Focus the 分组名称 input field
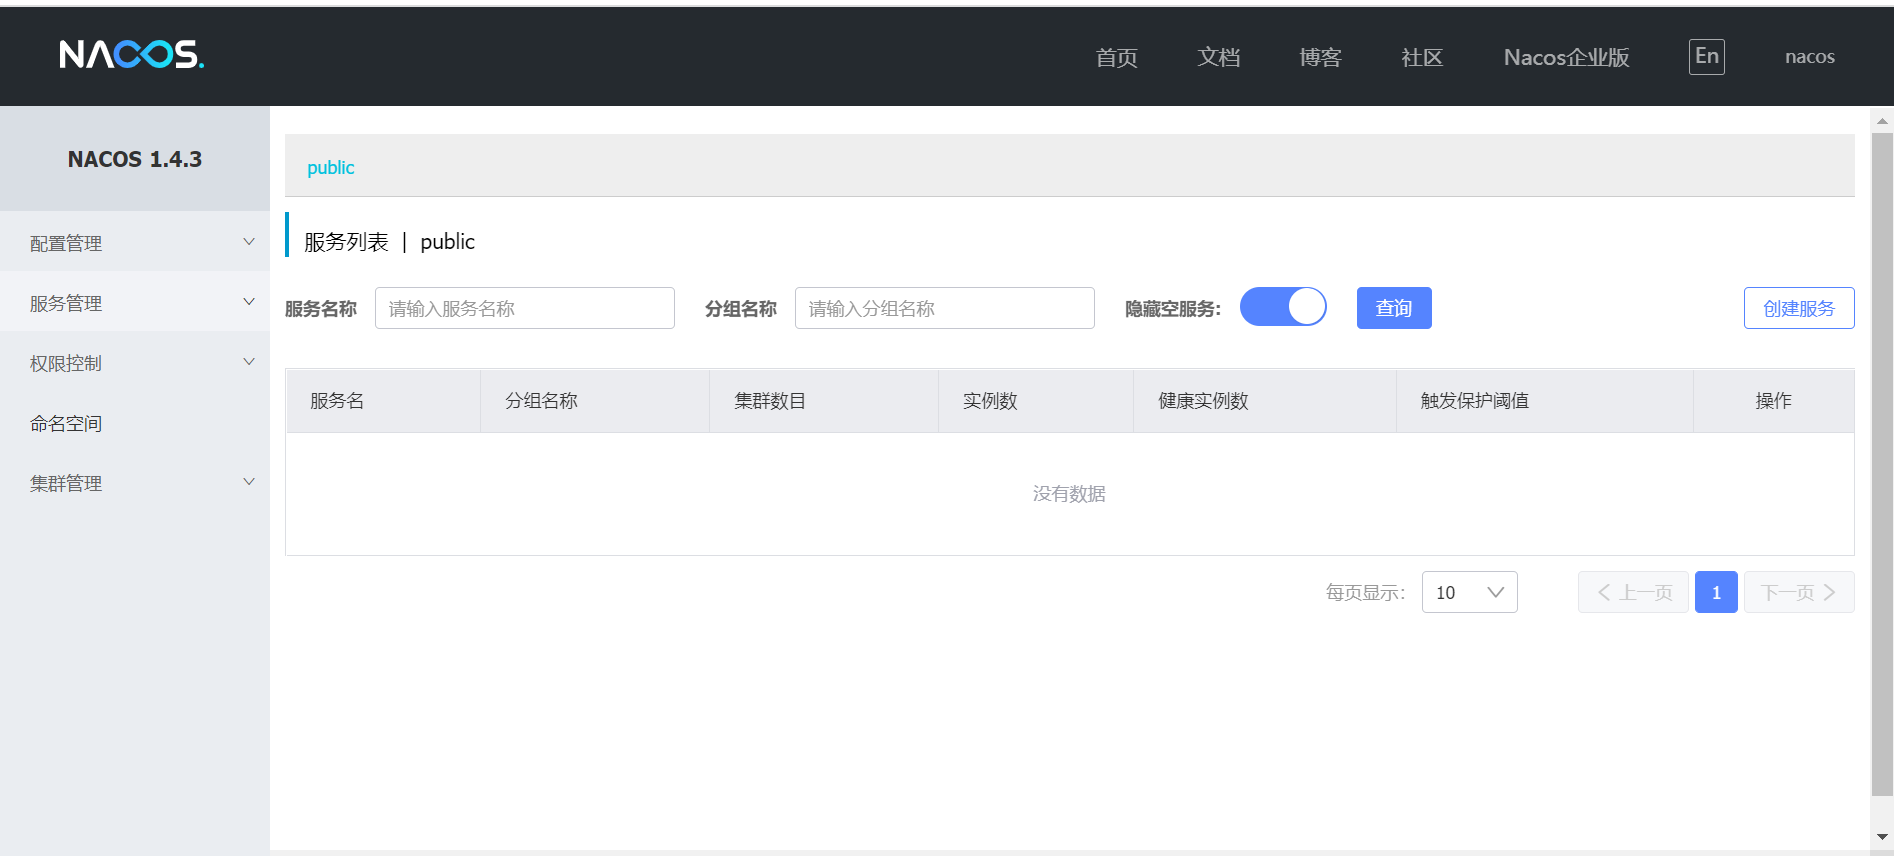Screen dimensions: 1894x856 [x=945, y=308]
